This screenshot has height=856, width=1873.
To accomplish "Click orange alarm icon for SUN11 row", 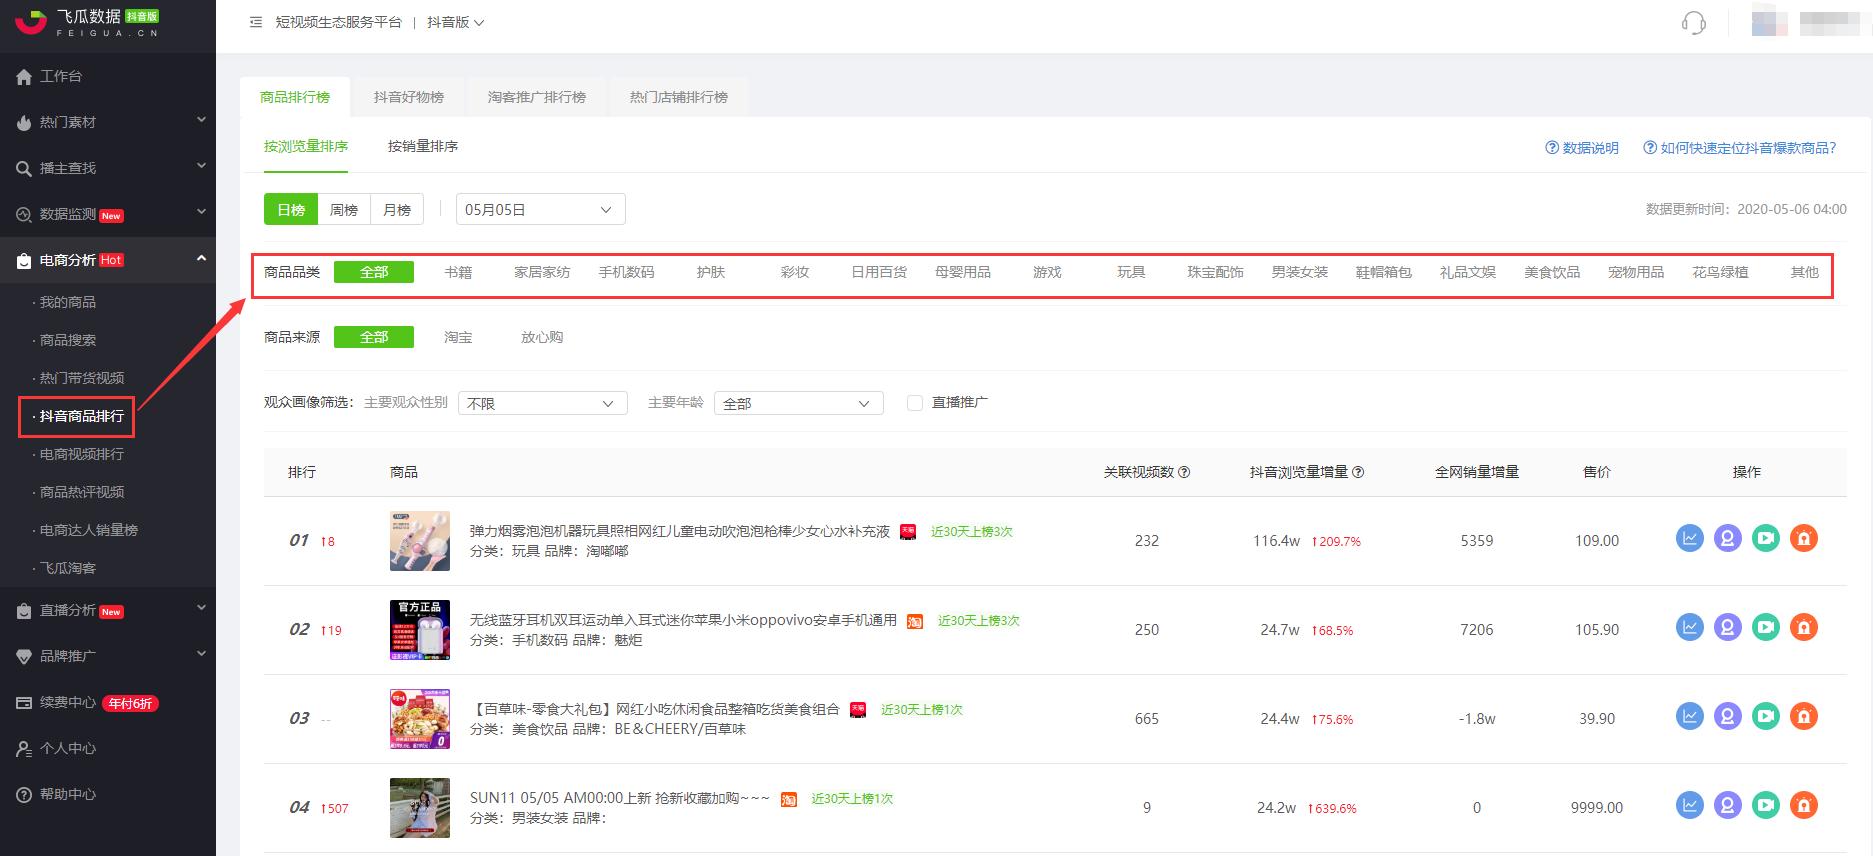I will coord(1804,806).
